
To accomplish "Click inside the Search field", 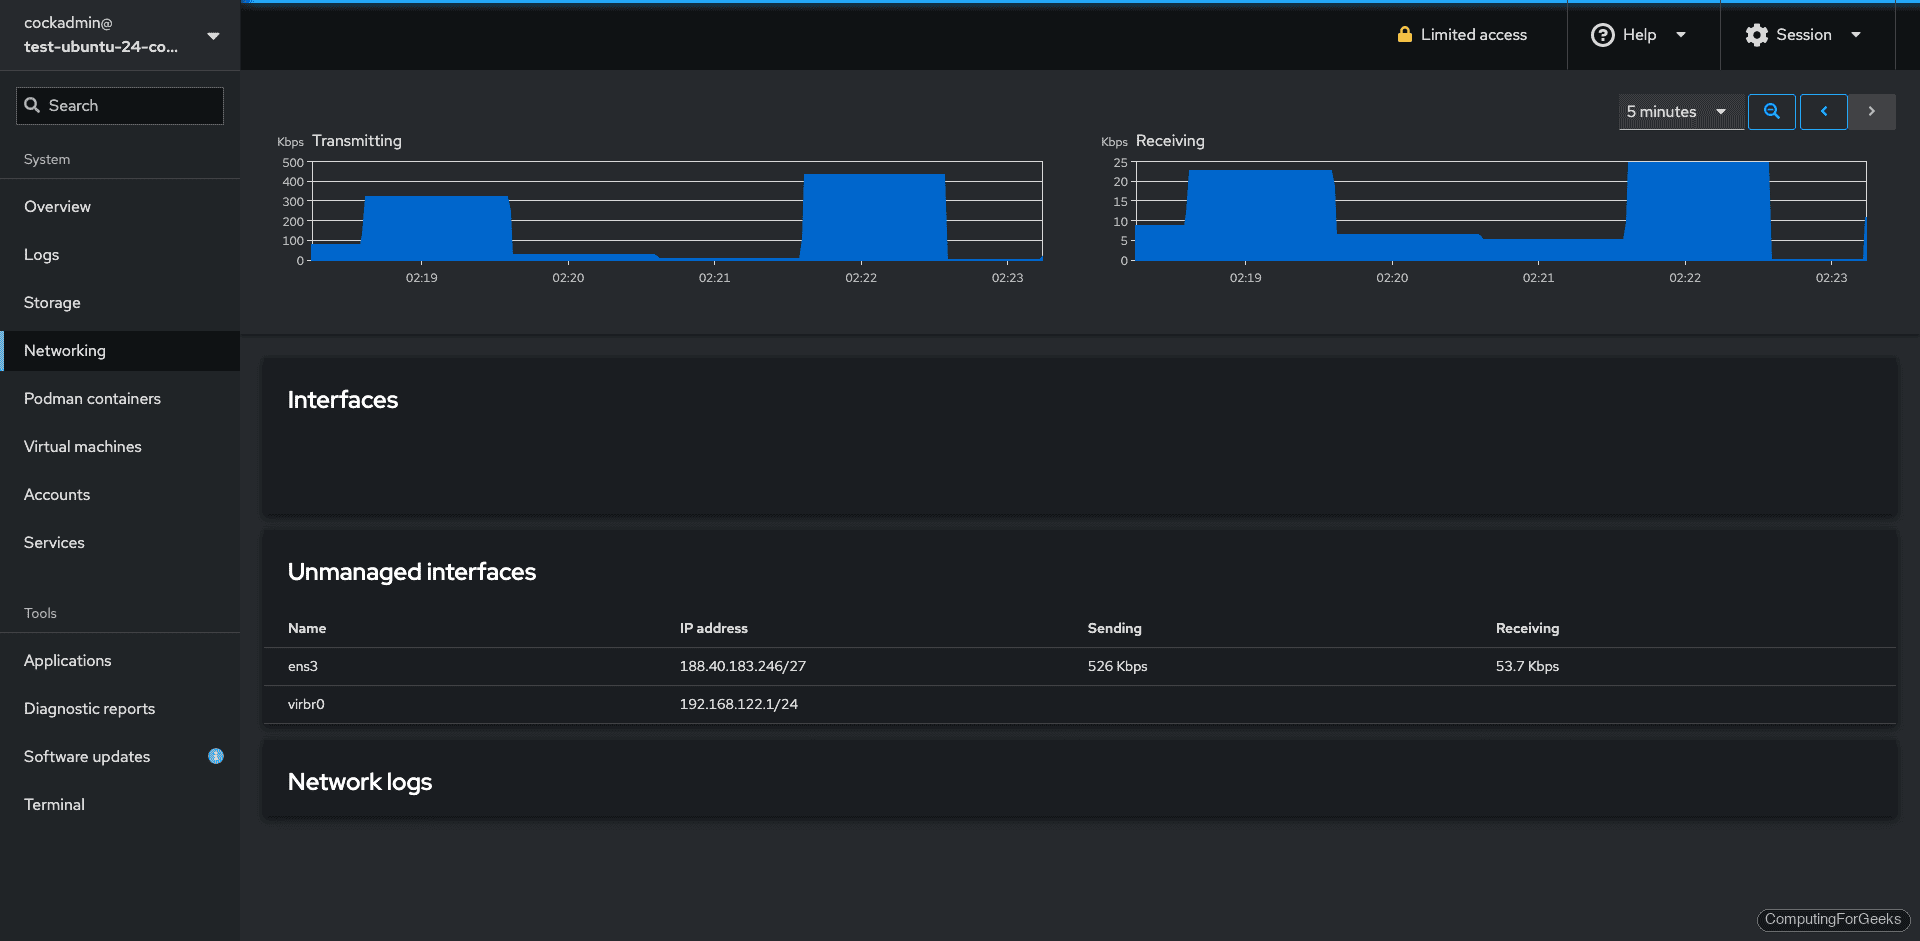I will (120, 105).
